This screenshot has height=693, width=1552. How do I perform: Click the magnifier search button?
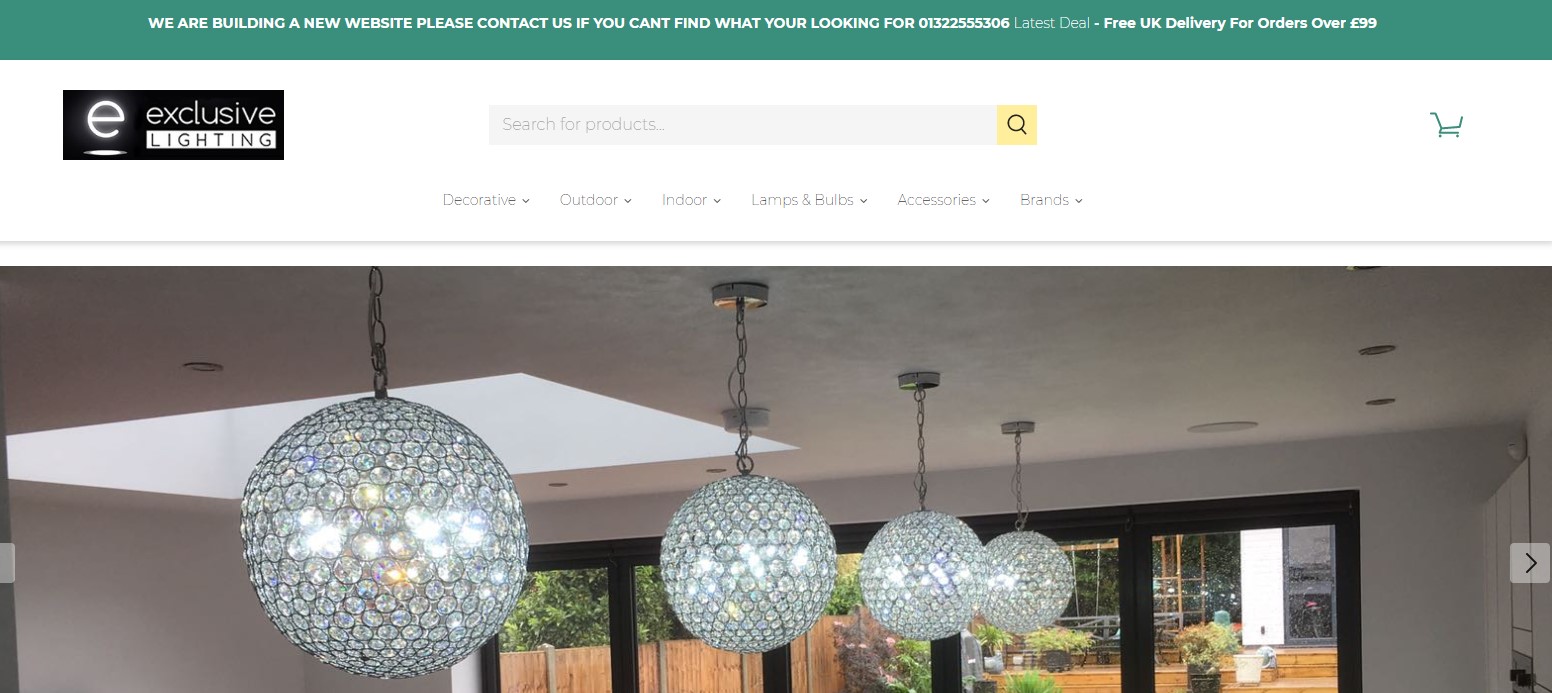1017,125
